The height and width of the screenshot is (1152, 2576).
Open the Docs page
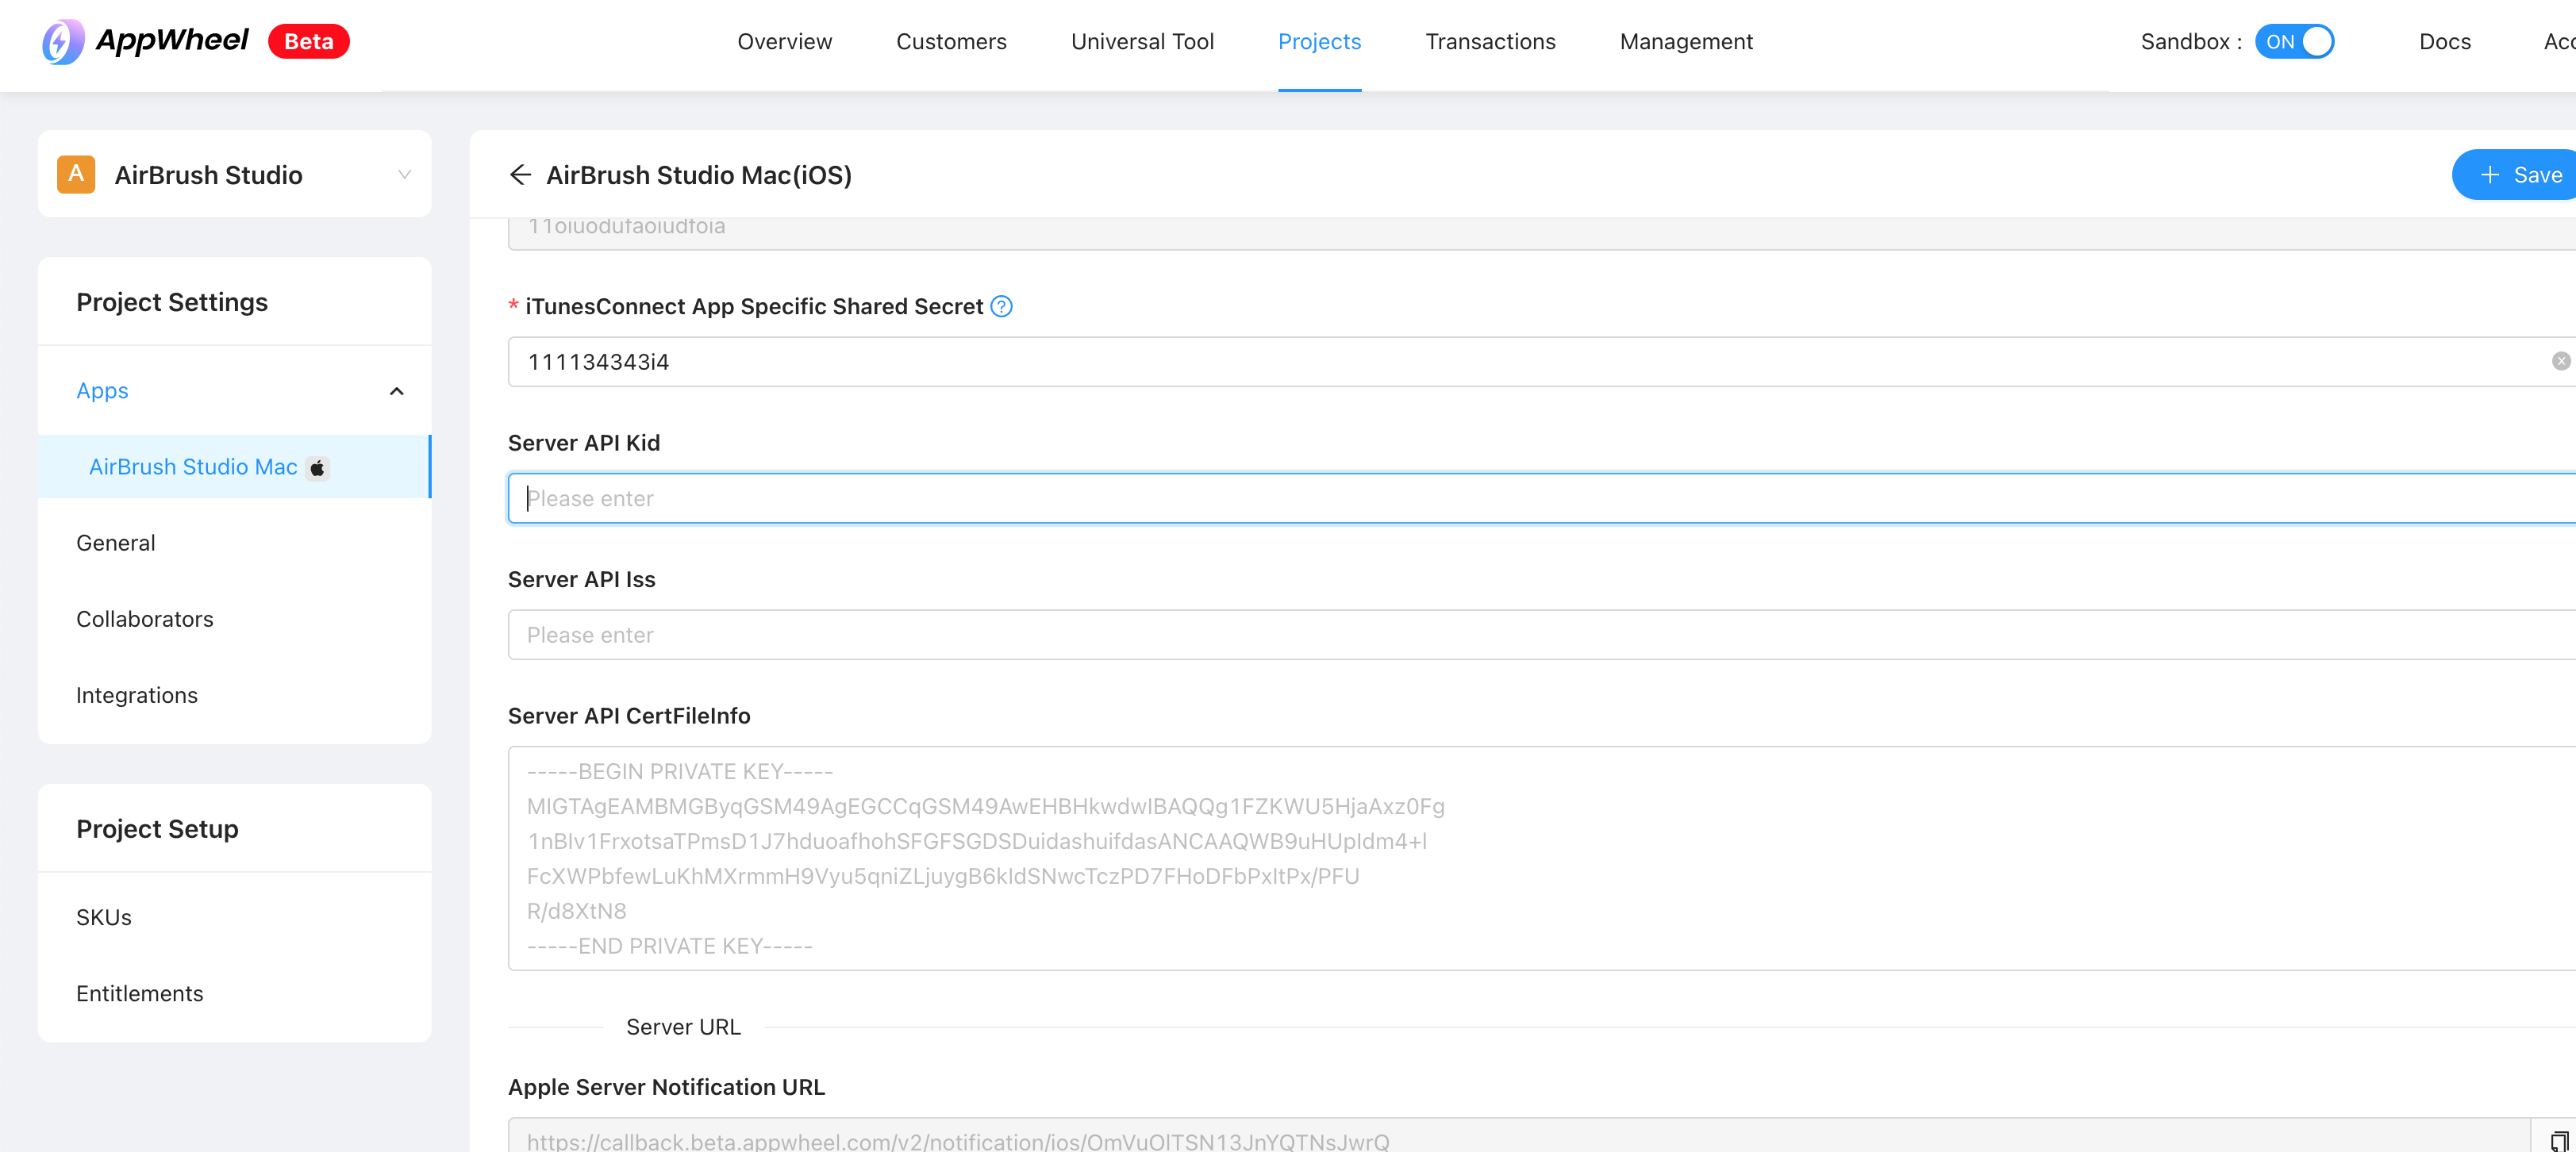pos(2444,41)
